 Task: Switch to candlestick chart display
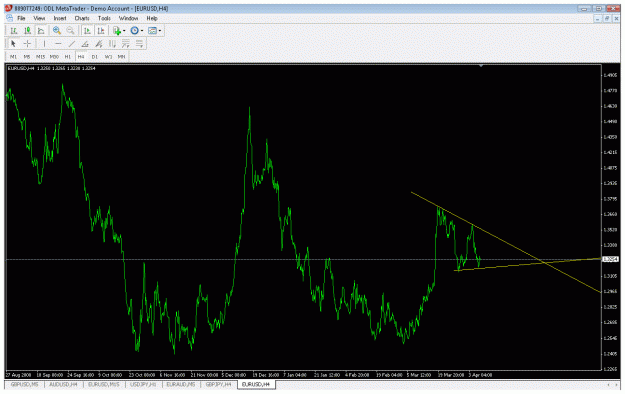28,31
